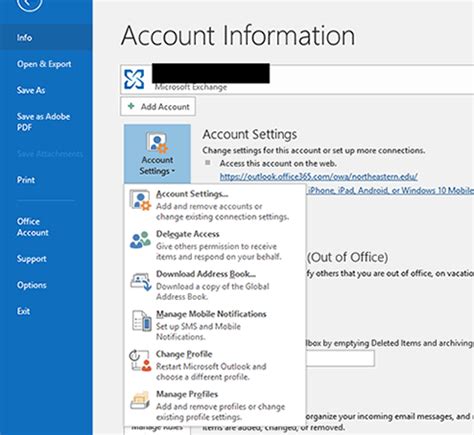Click 'Change settings for this account' description
The height and width of the screenshot is (435, 474).
click(314, 150)
